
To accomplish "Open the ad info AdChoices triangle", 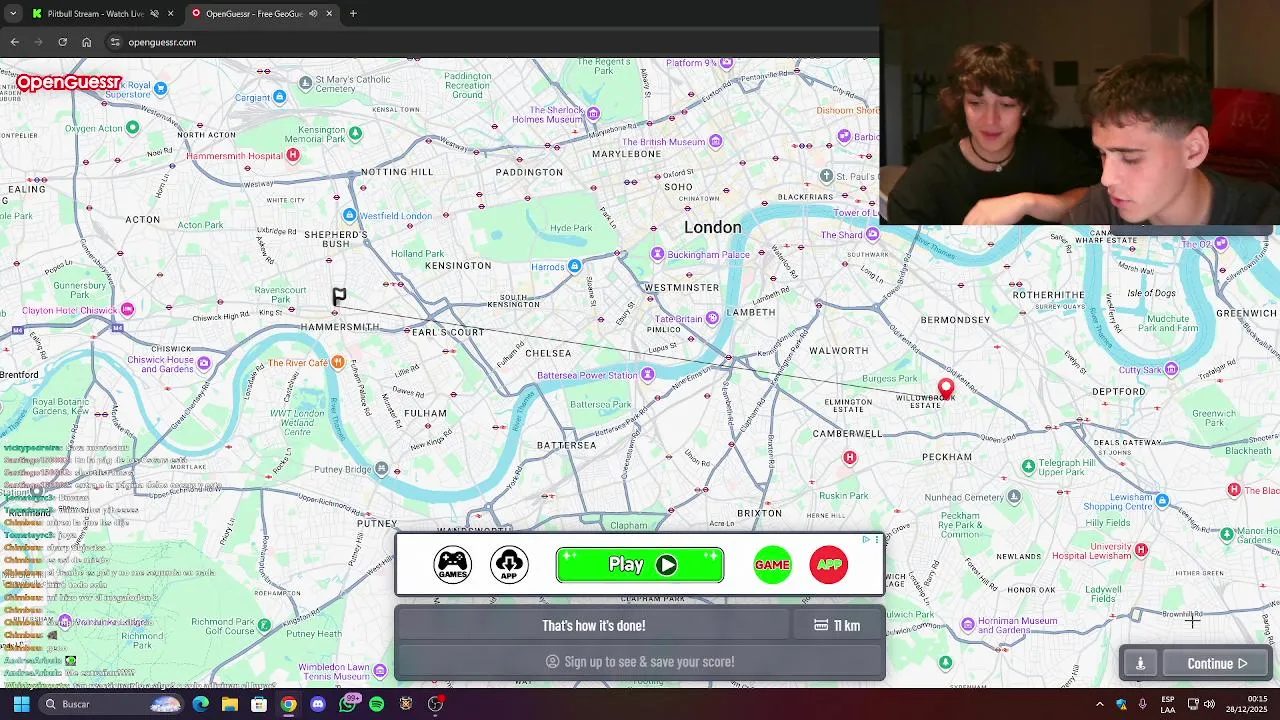I will click(866, 540).
